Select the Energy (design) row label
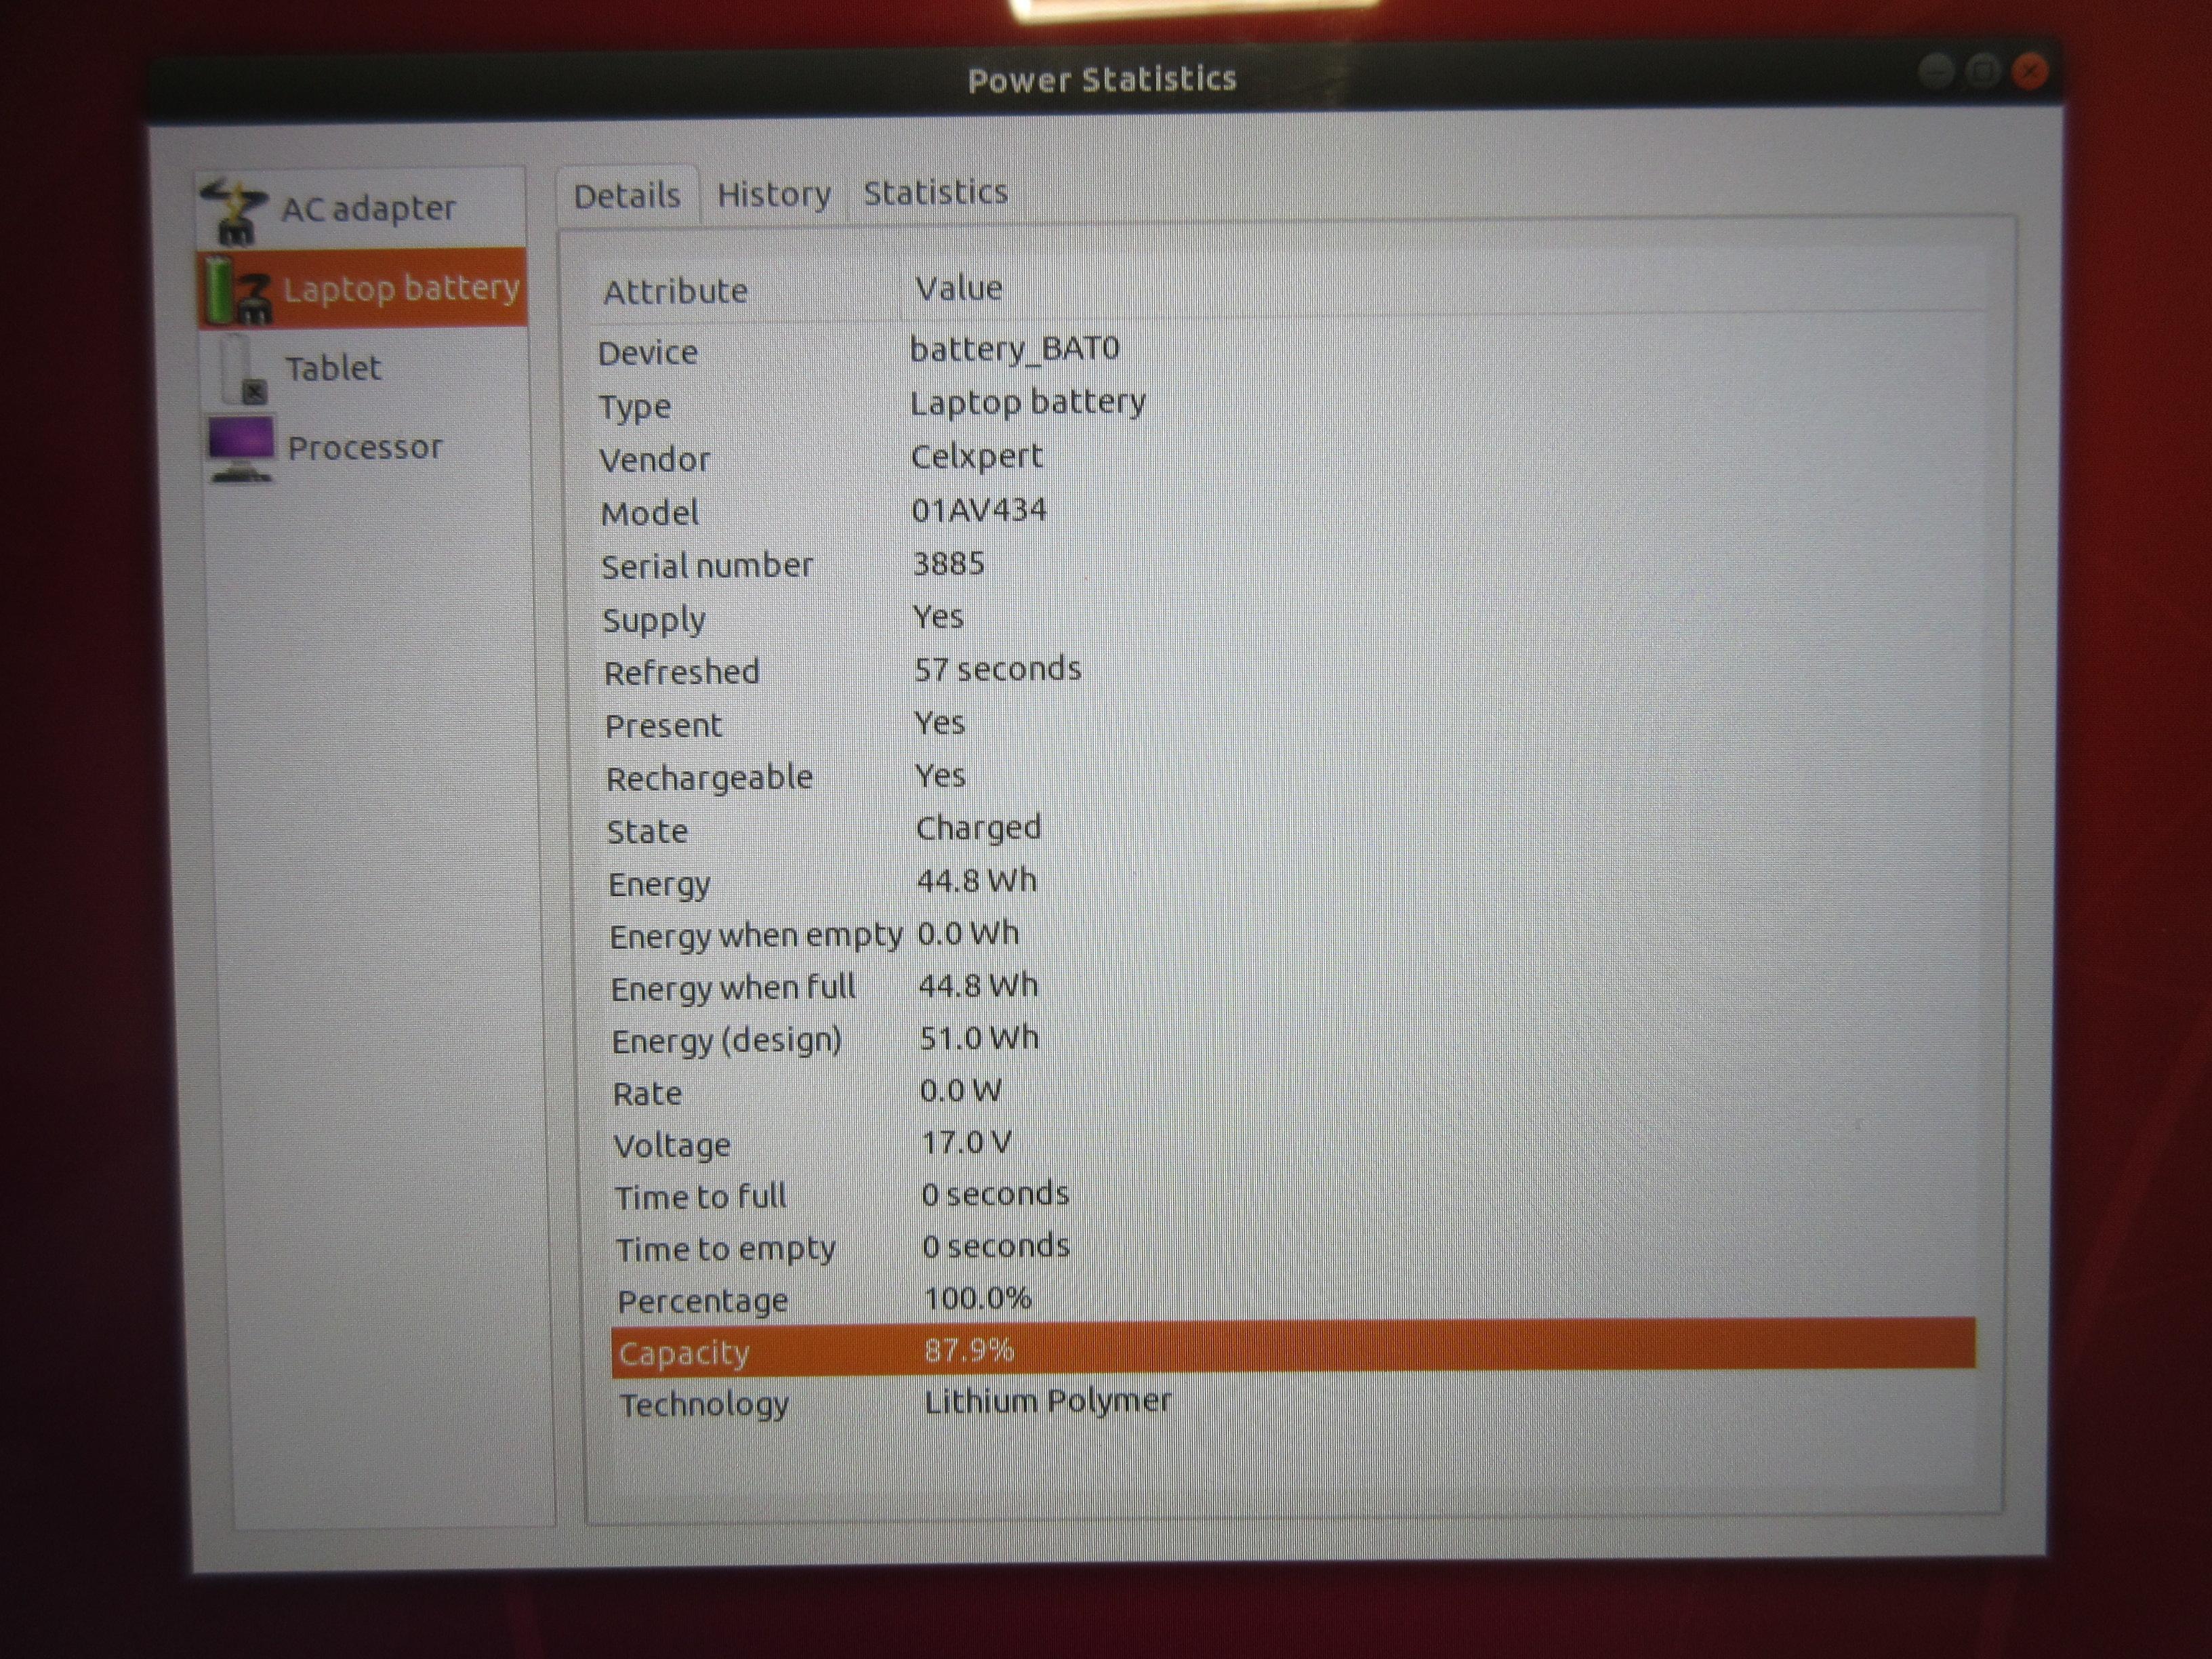2212x1659 pixels. point(727,1041)
